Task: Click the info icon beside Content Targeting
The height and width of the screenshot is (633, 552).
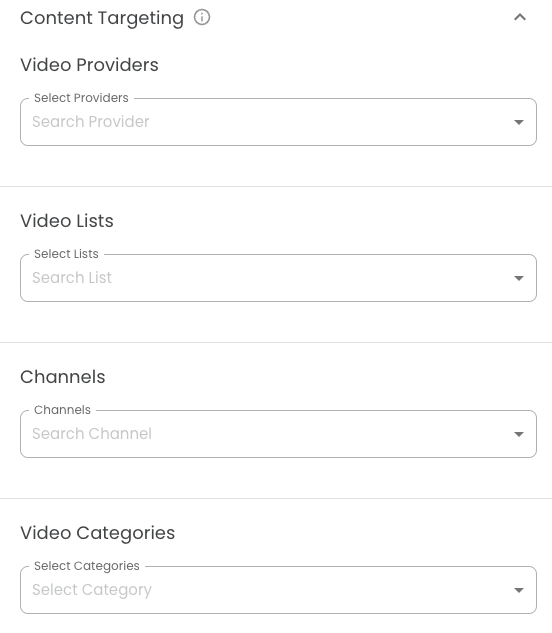Action: click(x=202, y=17)
